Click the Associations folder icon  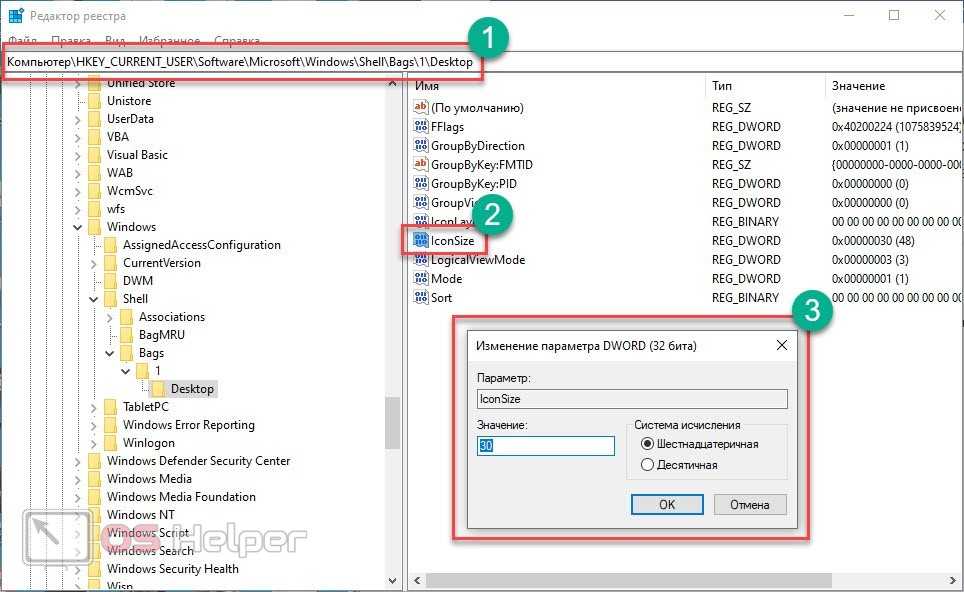click(127, 317)
